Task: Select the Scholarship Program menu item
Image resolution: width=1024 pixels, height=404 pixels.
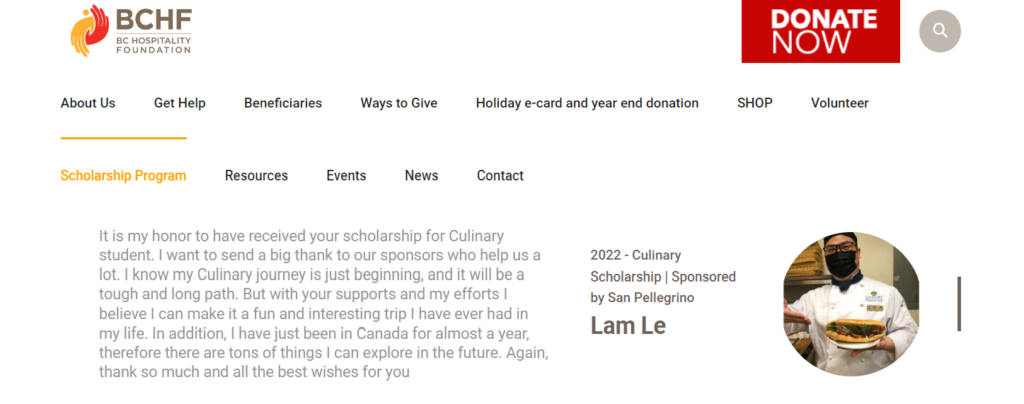Action: point(123,176)
